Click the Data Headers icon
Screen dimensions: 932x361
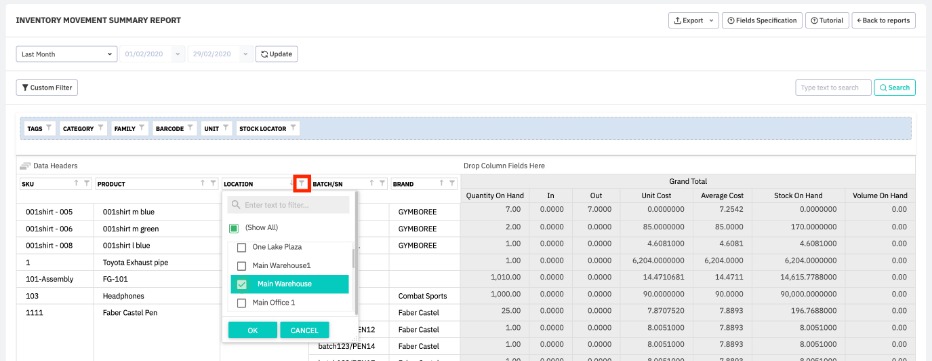tap(25, 166)
